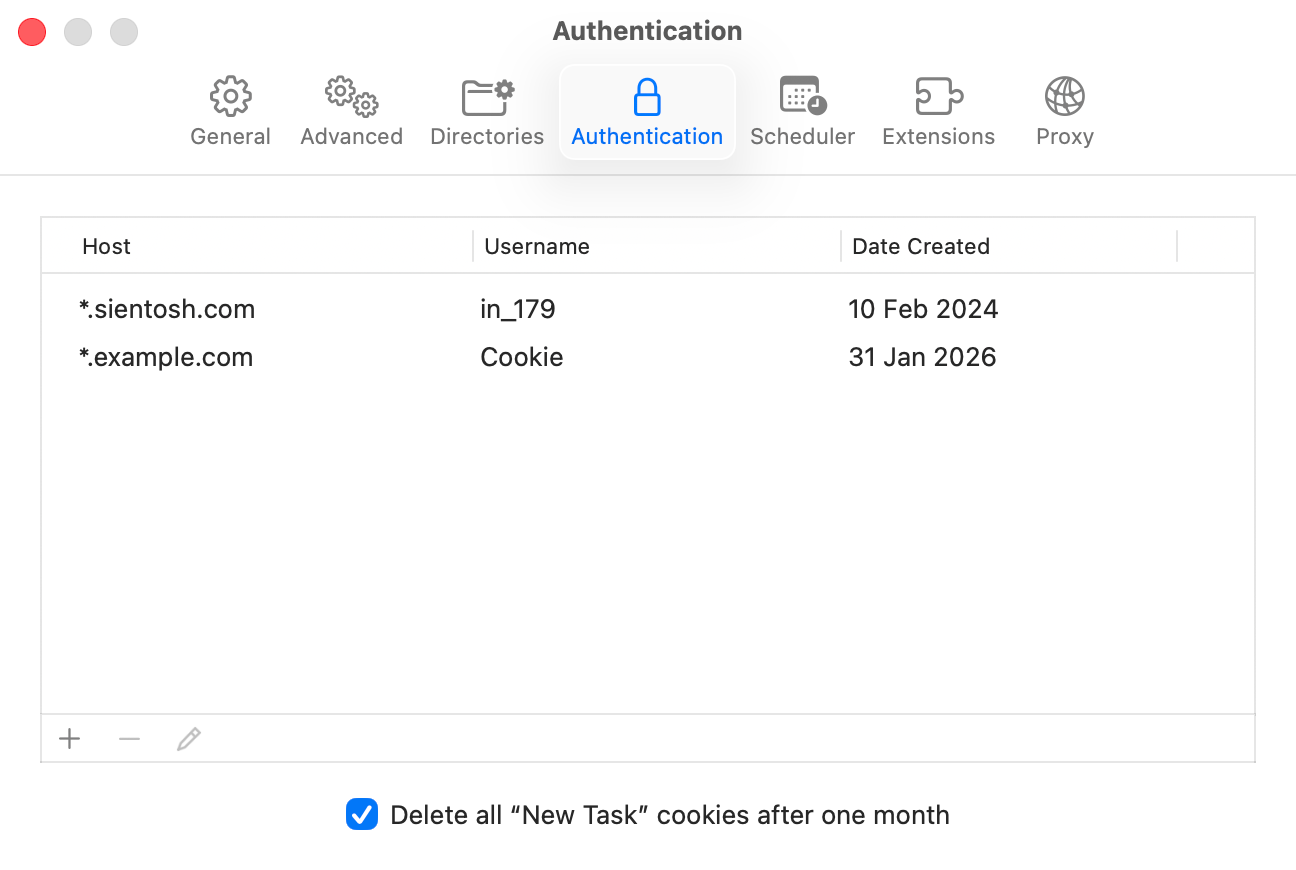The image size is (1296, 870).
Task: Click the Proxy globe icon
Action: (1064, 95)
